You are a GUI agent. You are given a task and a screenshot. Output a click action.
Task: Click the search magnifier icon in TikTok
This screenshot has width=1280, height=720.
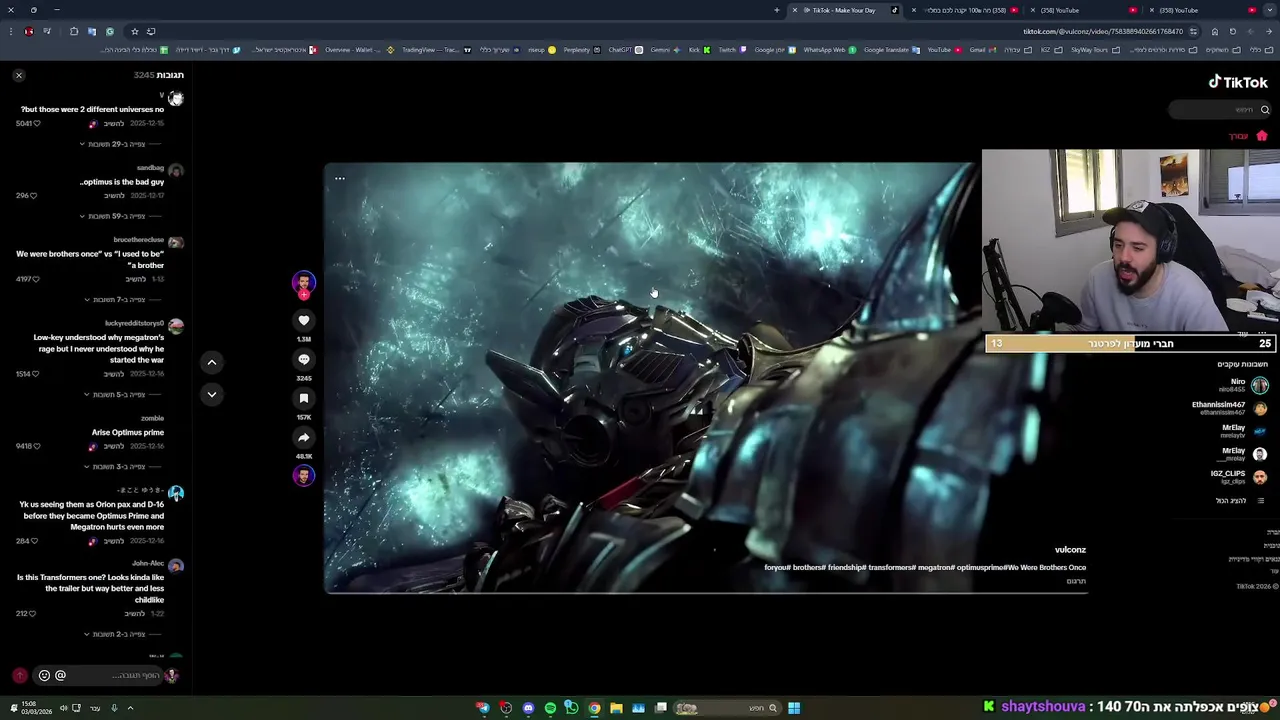[x=1265, y=110]
